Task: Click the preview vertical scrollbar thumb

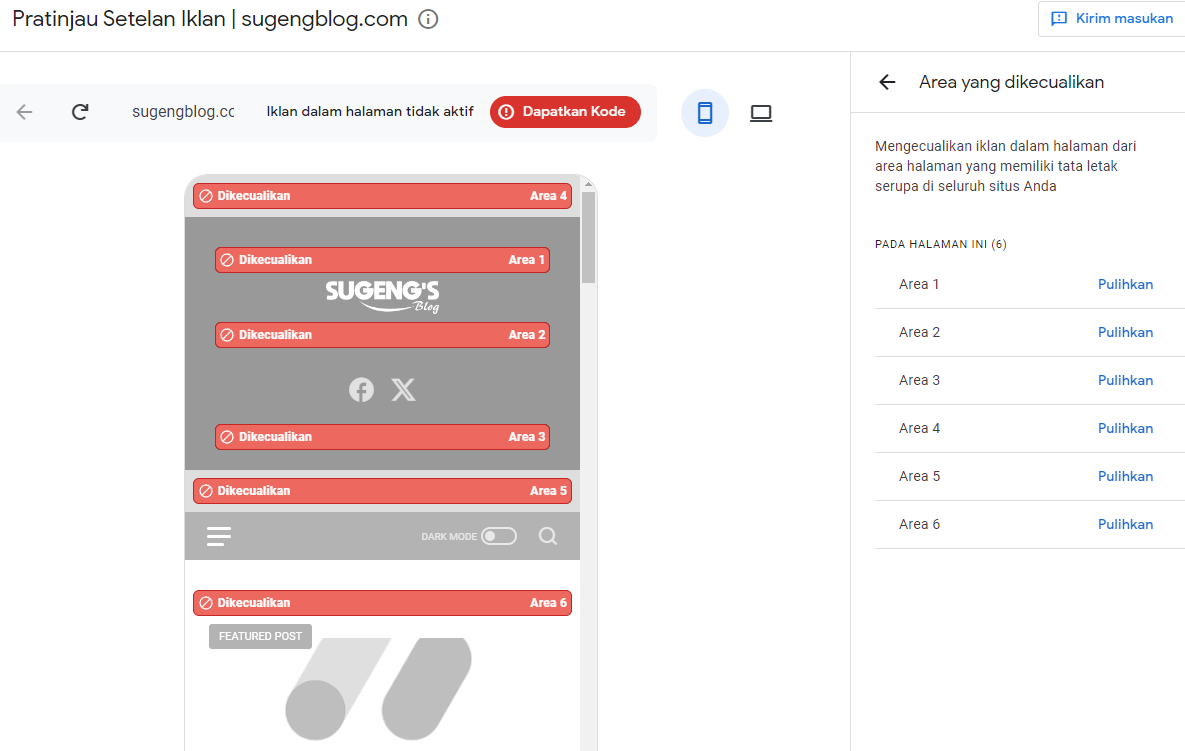Action: coord(588,236)
